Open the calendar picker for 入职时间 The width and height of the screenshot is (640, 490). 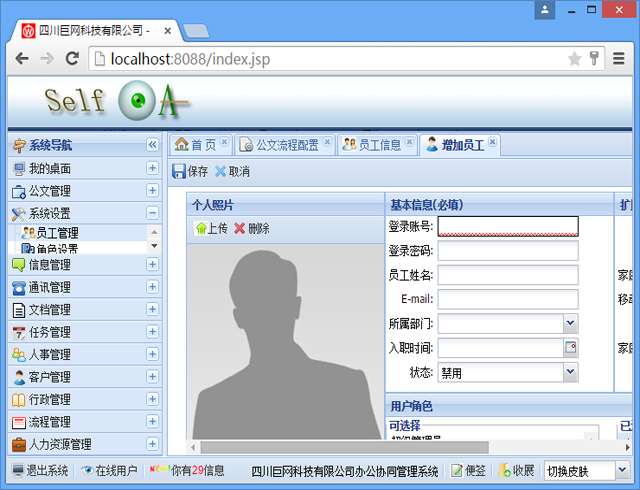(x=571, y=348)
